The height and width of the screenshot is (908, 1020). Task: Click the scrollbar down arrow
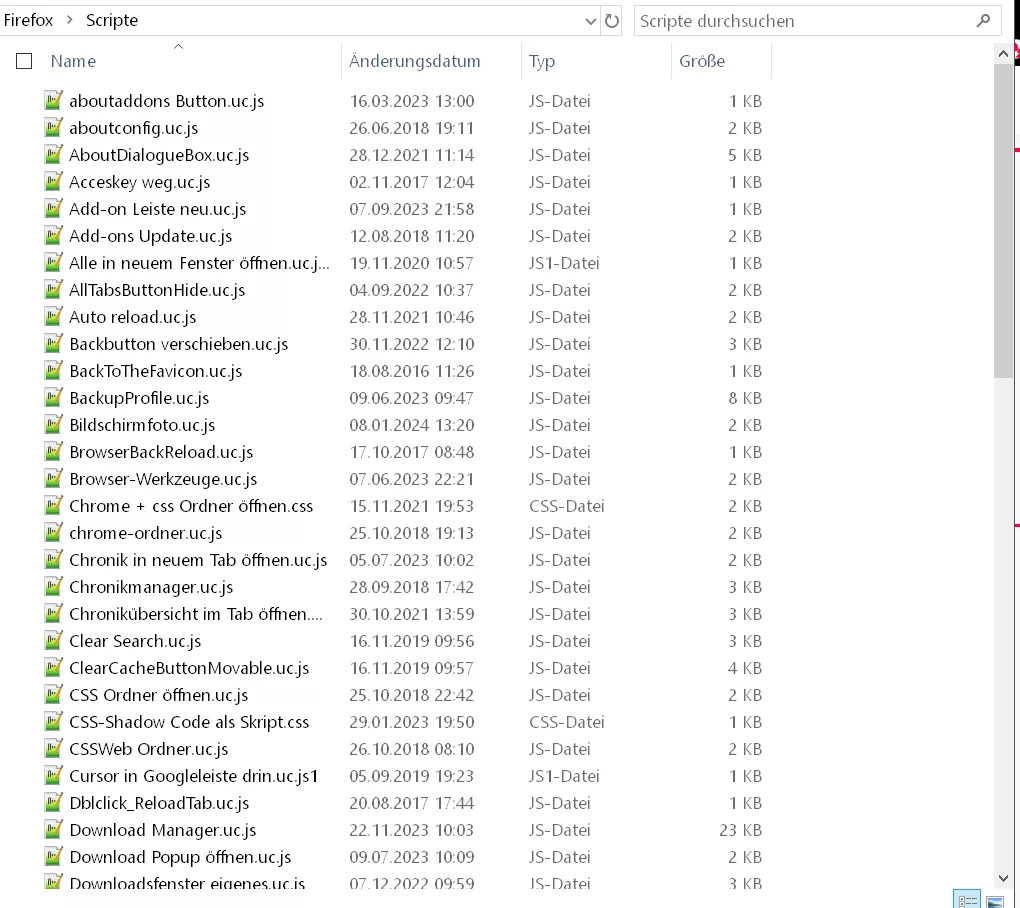click(1003, 878)
